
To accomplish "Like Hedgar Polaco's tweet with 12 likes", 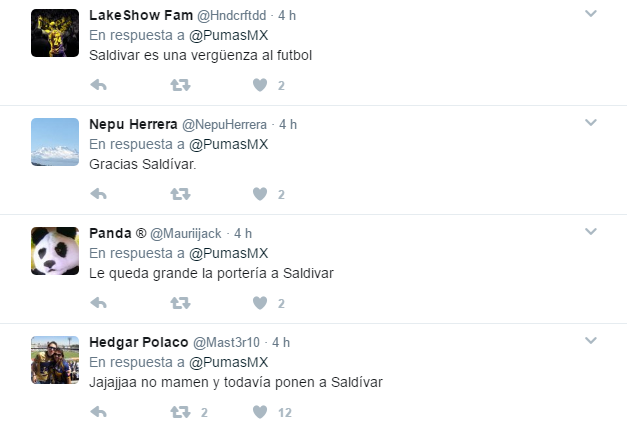I will 260,412.
